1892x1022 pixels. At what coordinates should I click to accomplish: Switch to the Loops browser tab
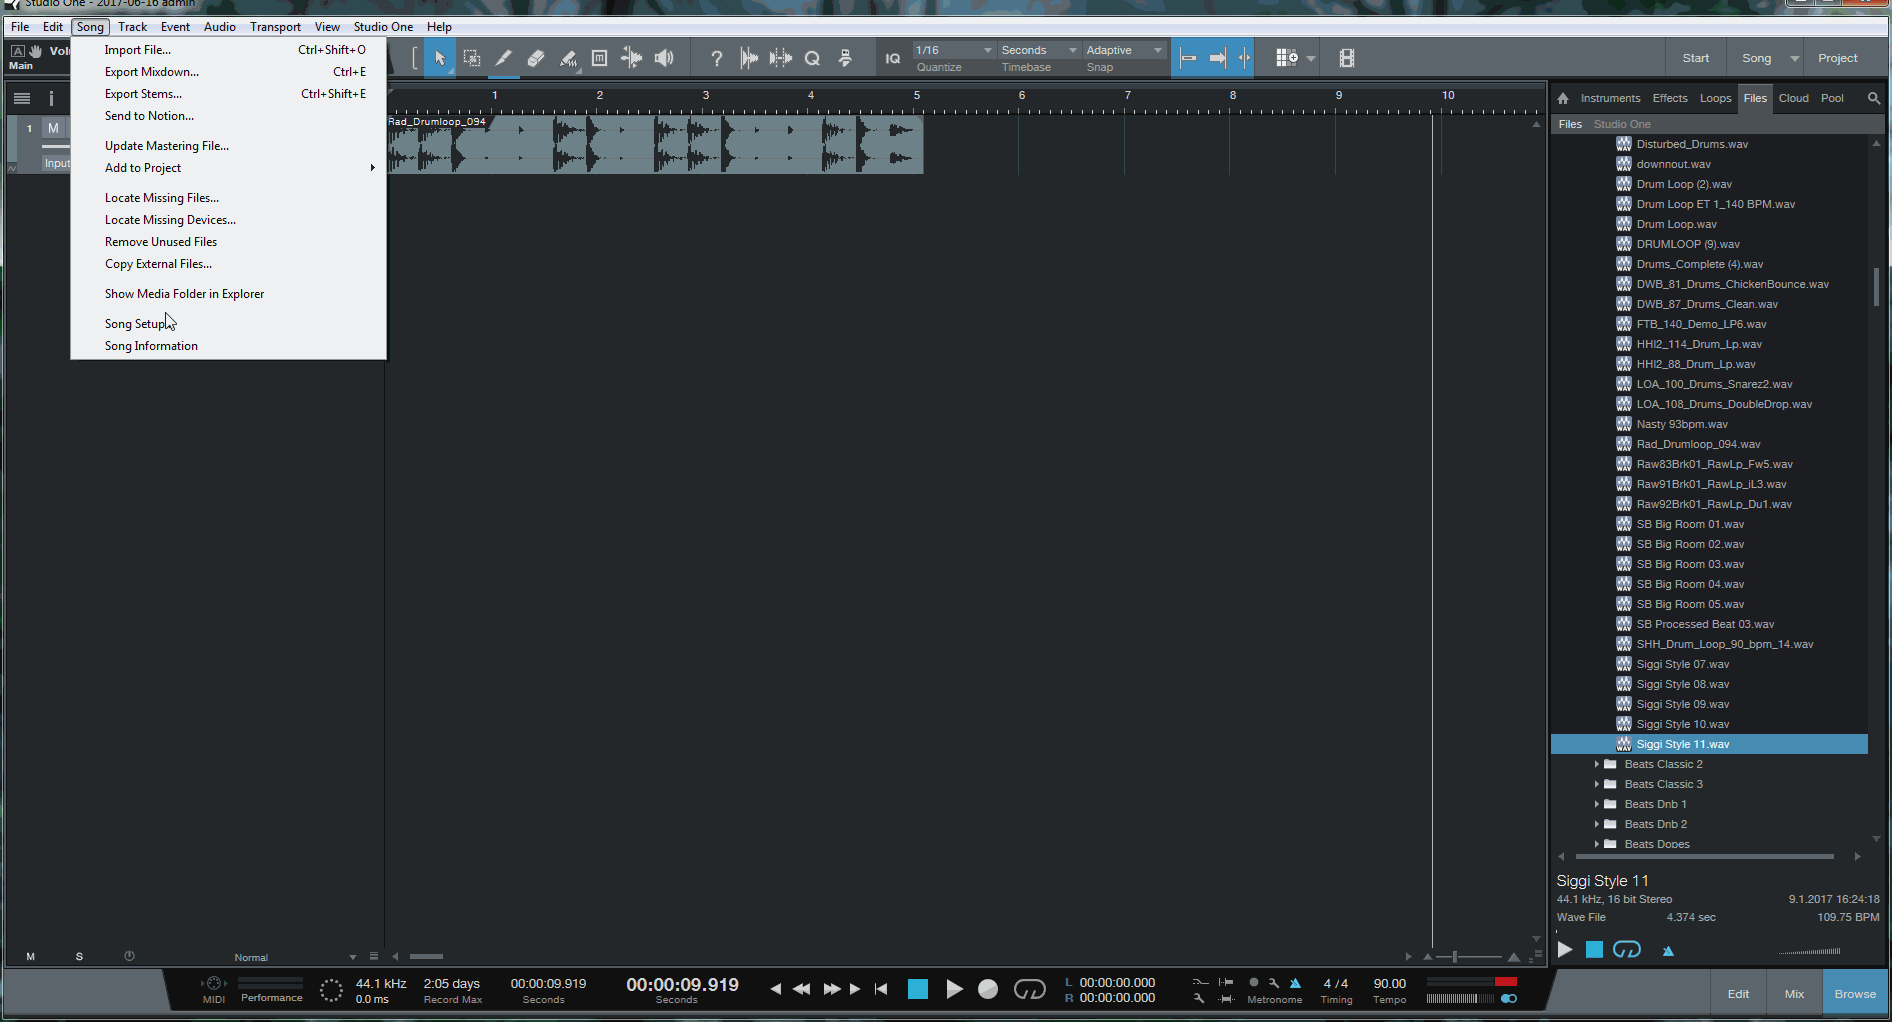(1715, 98)
